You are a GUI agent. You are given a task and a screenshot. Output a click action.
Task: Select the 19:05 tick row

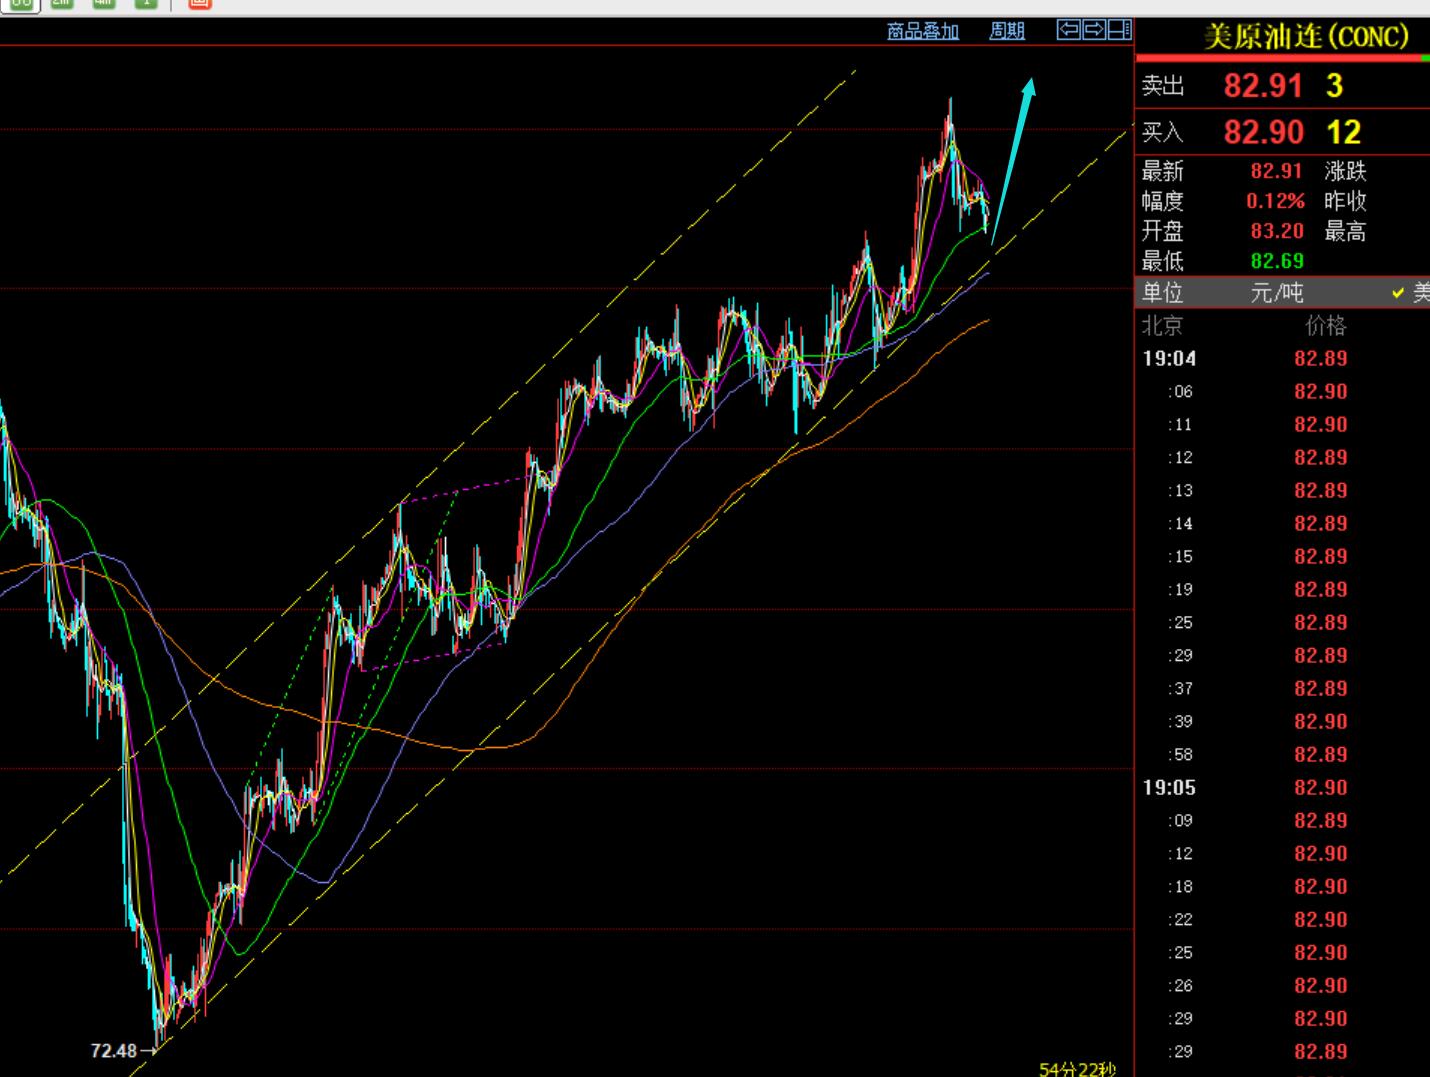pos(1282,787)
